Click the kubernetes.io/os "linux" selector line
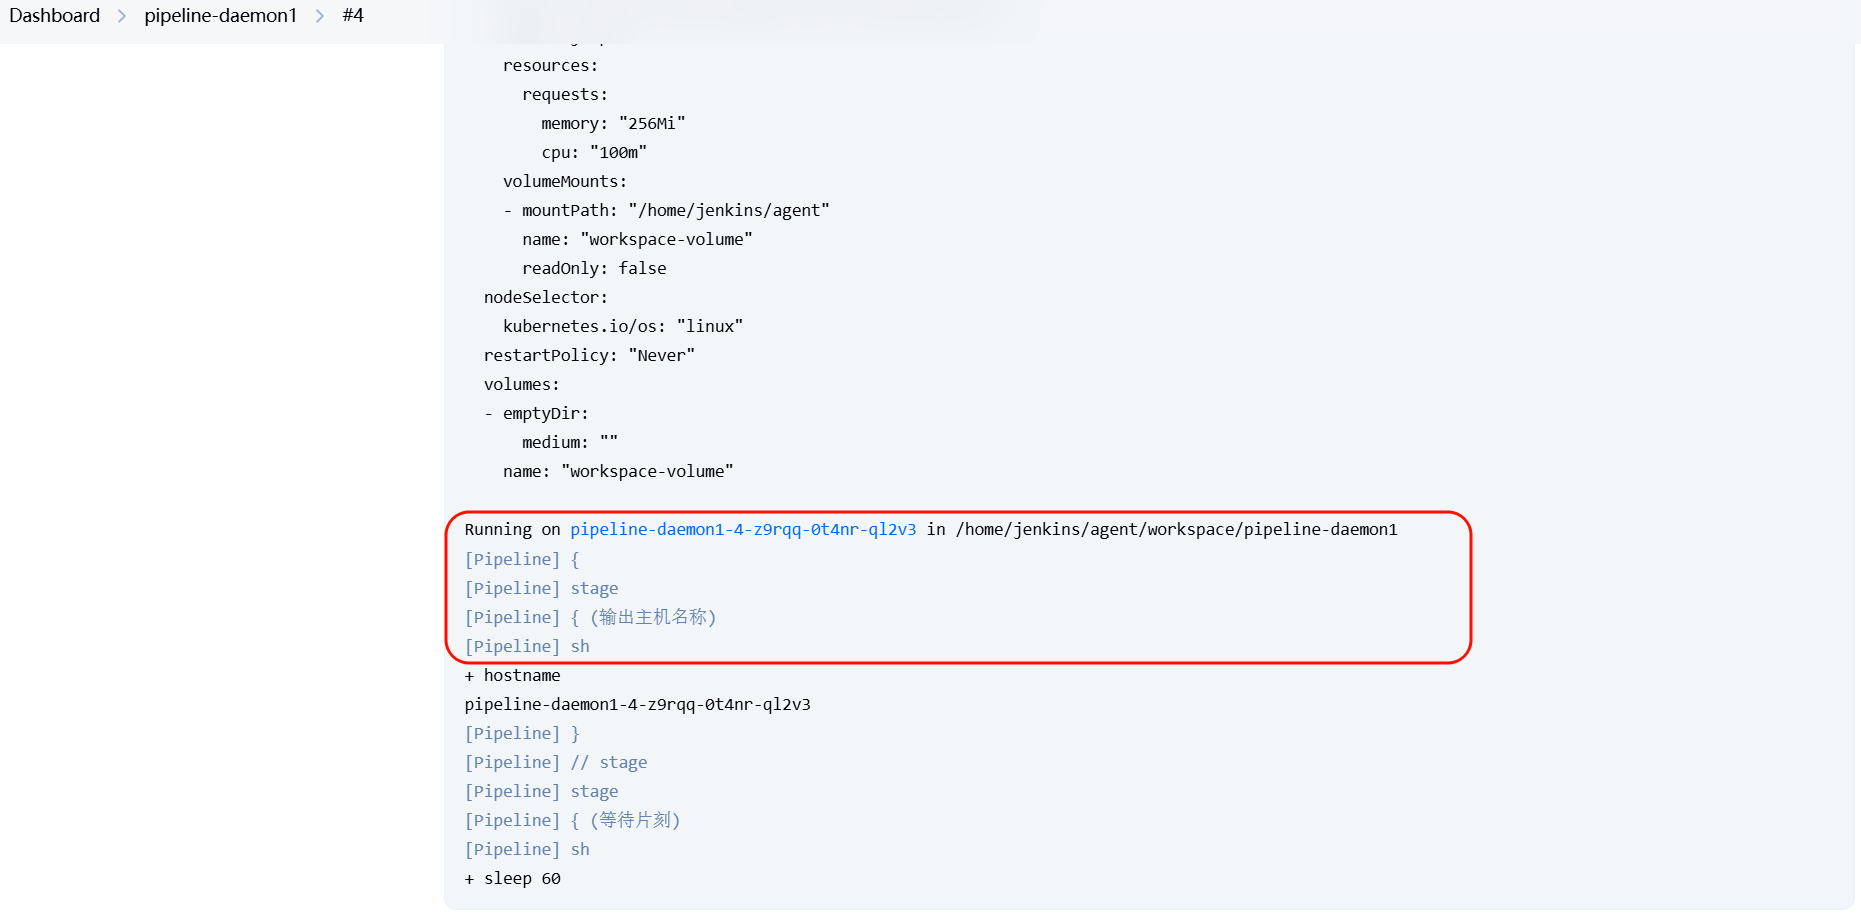This screenshot has width=1861, height=913. (622, 327)
